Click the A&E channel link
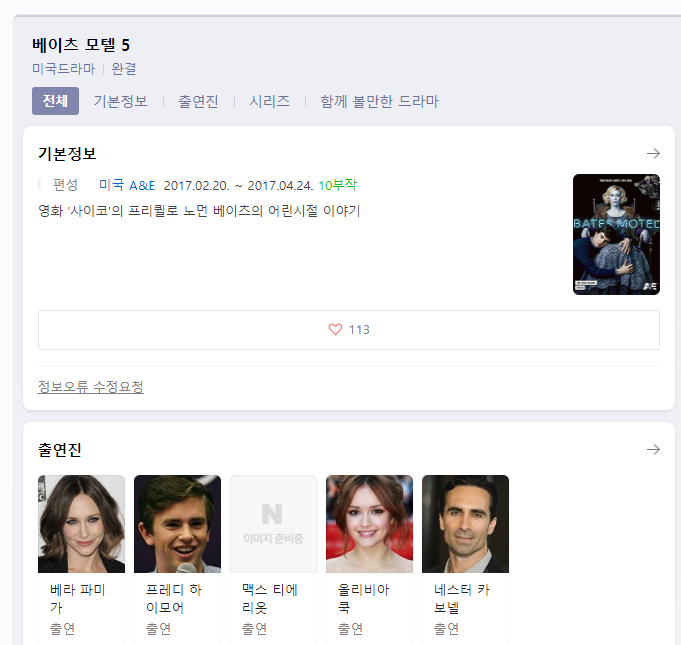The width and height of the screenshot is (681, 645). click(x=142, y=185)
